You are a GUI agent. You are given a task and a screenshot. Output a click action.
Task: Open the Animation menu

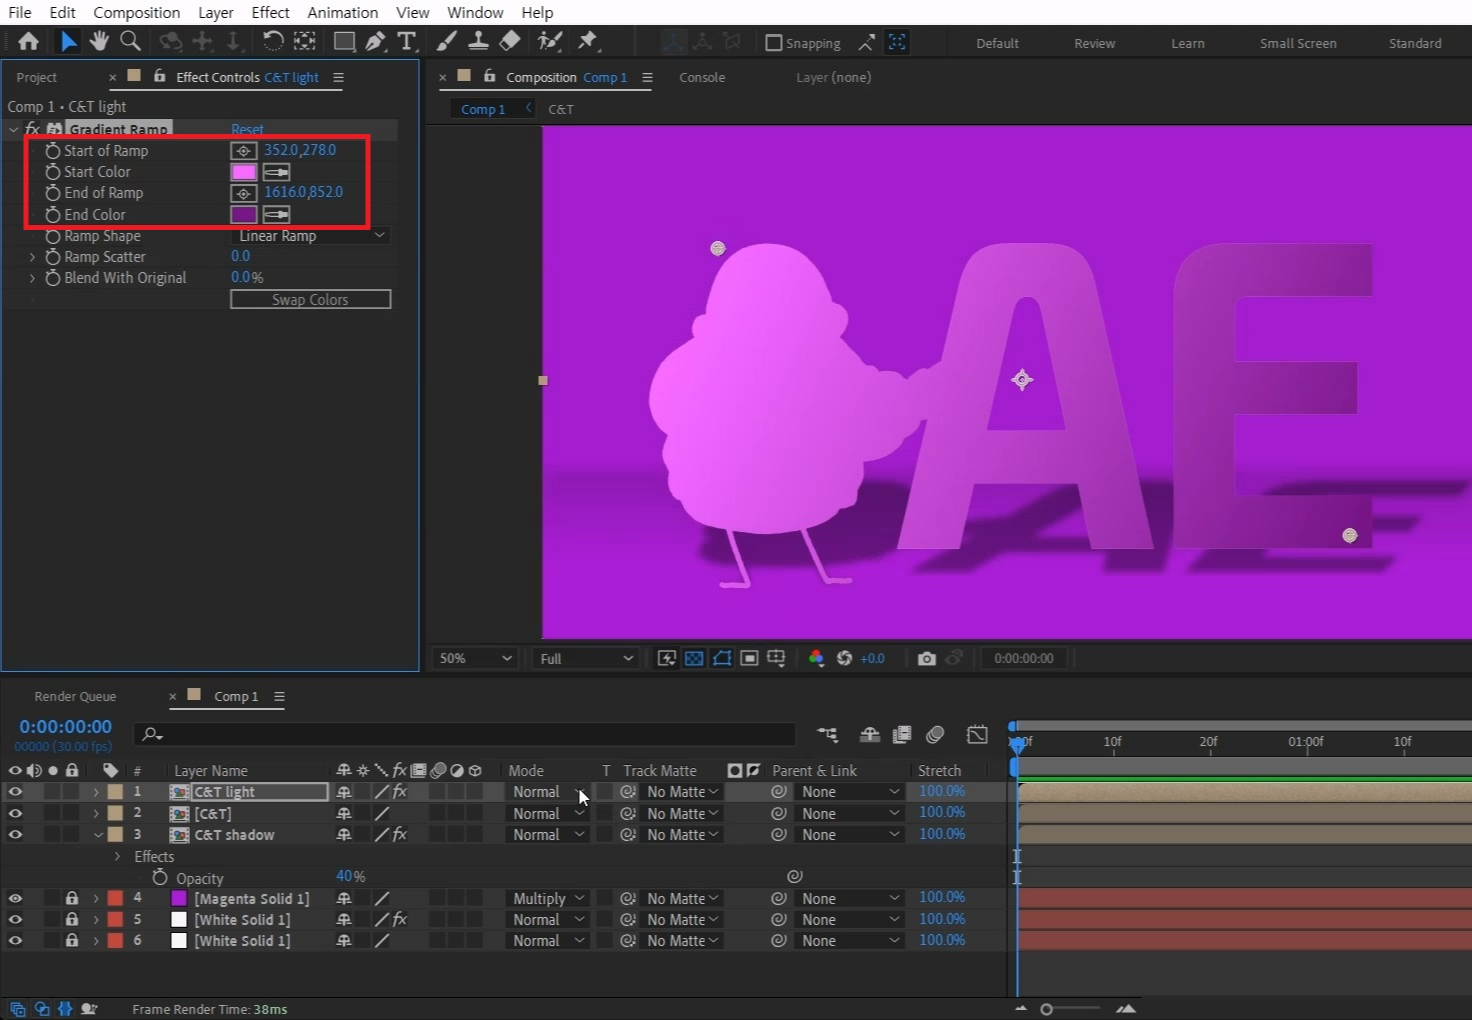pyautogui.click(x=342, y=12)
